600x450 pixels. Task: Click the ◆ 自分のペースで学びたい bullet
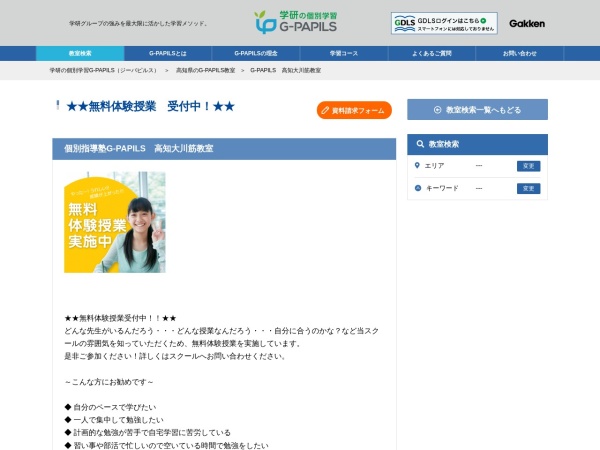110,407
